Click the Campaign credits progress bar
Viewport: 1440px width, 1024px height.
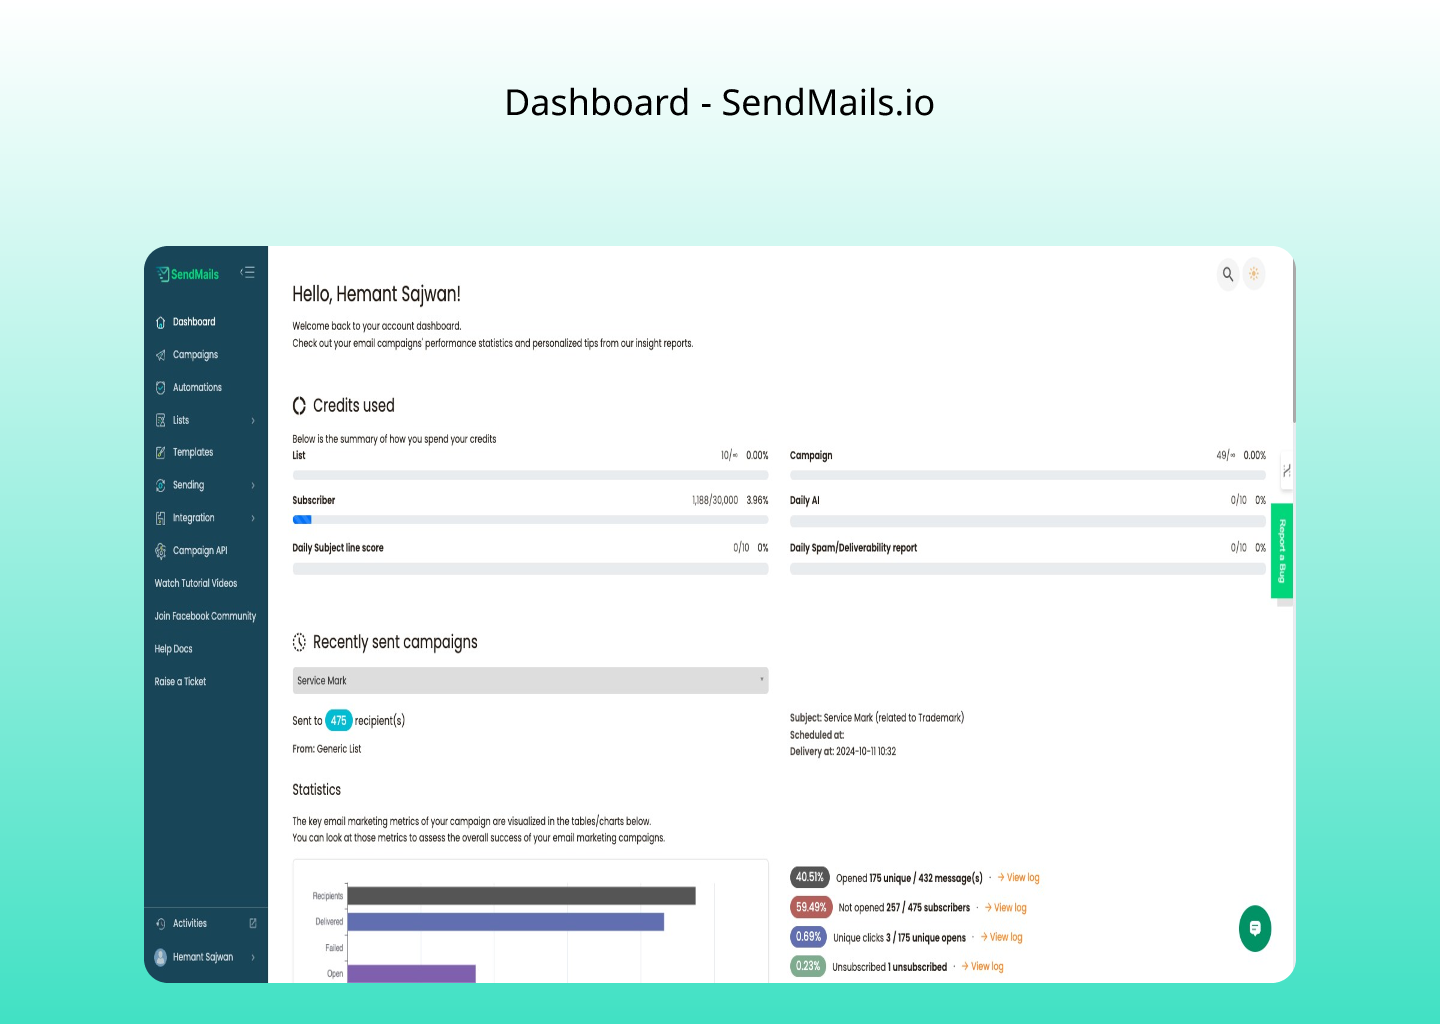tap(1028, 475)
